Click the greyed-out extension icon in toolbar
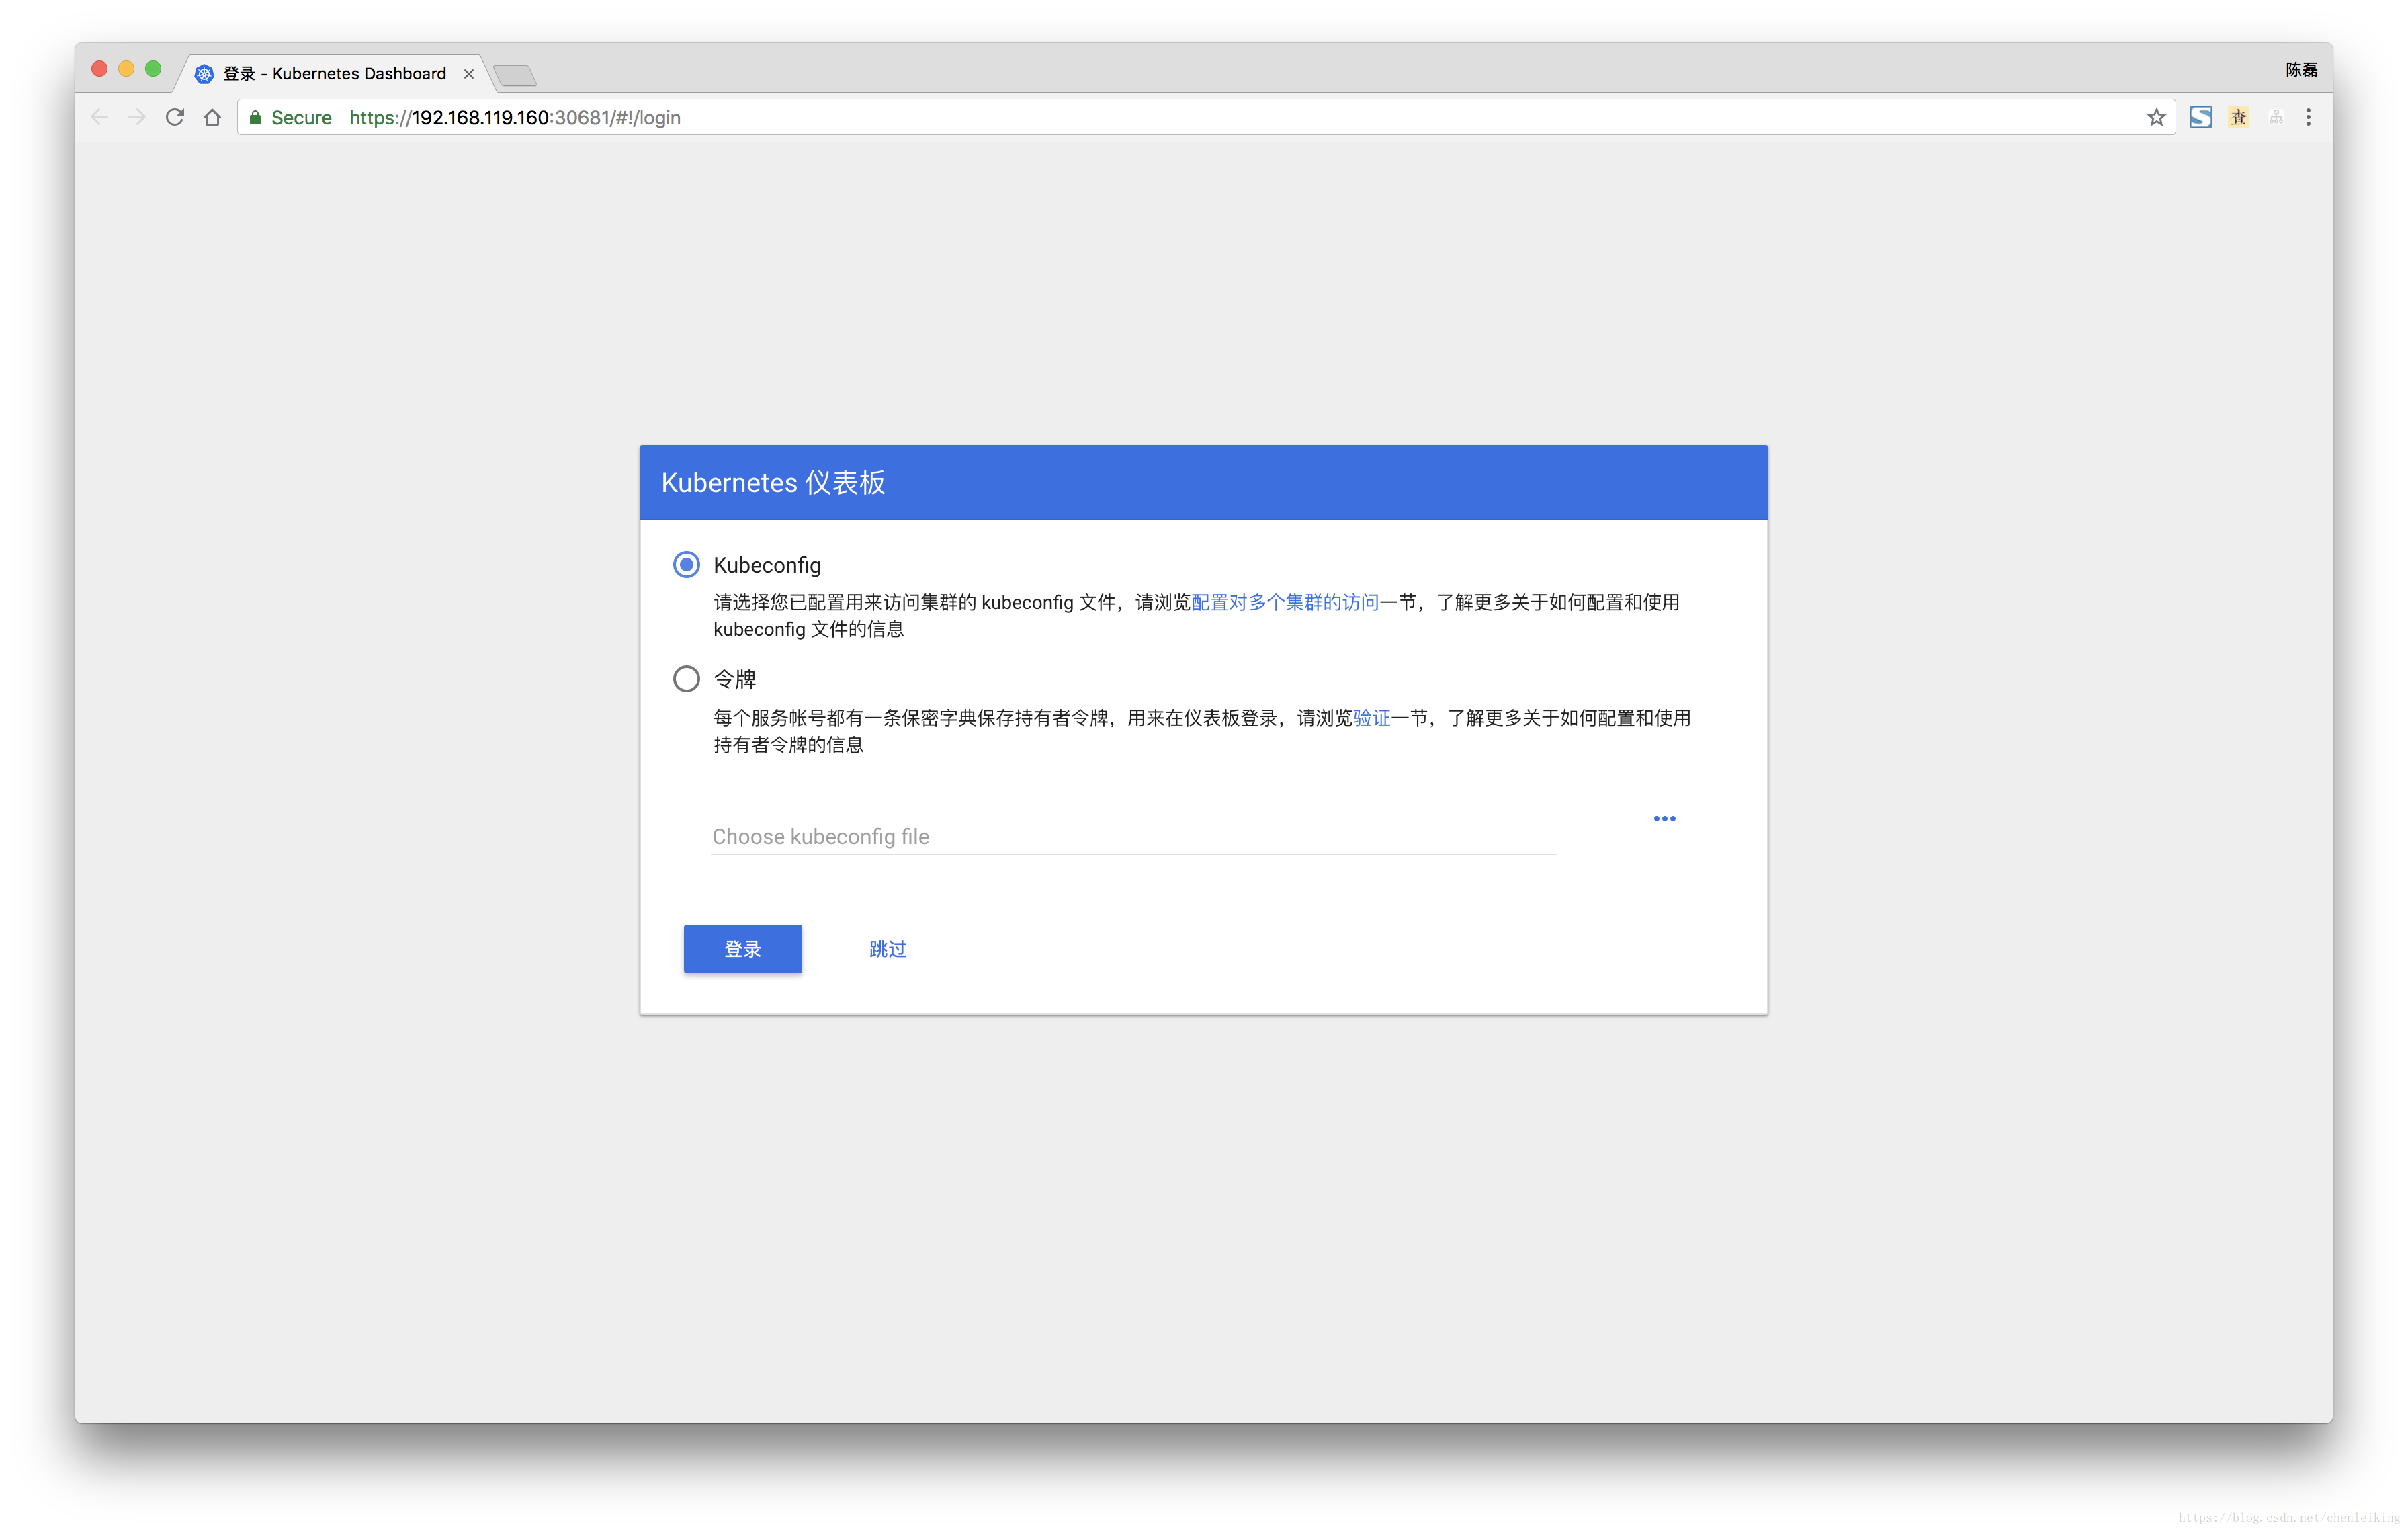The height and width of the screenshot is (1531, 2408). coord(2276,117)
